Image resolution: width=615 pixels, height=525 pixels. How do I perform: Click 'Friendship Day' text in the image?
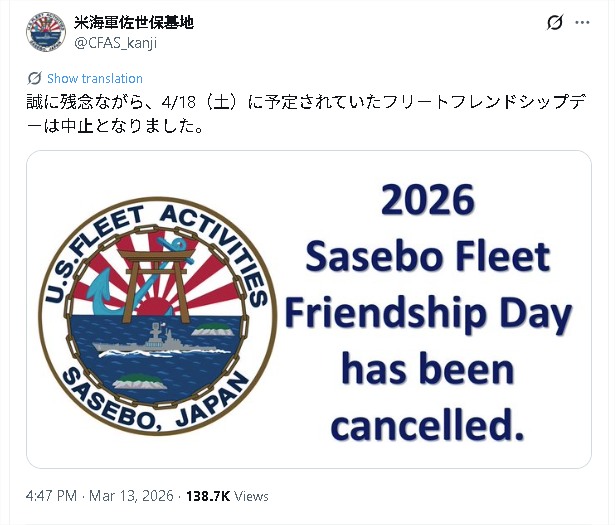pos(428,314)
